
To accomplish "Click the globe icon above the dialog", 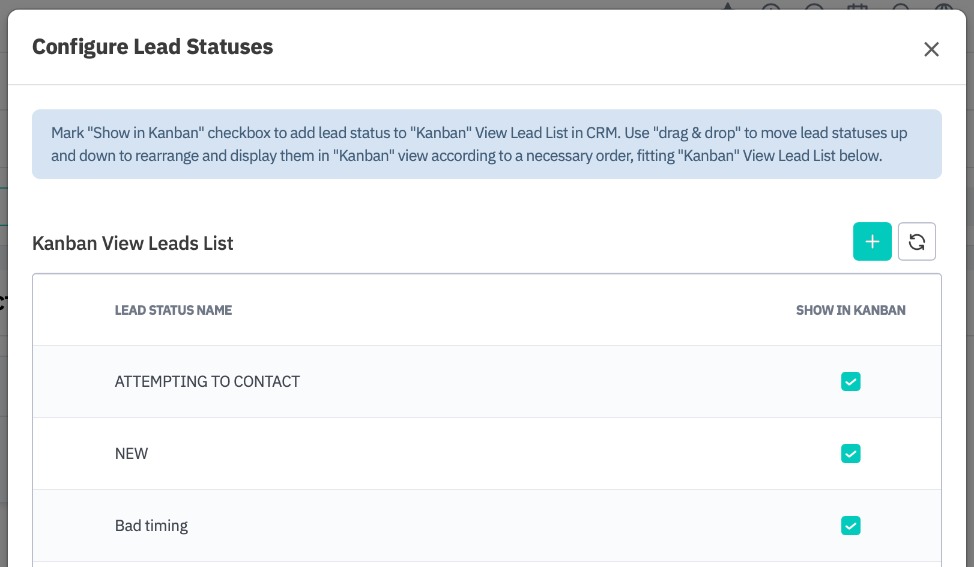I will (x=943, y=7).
